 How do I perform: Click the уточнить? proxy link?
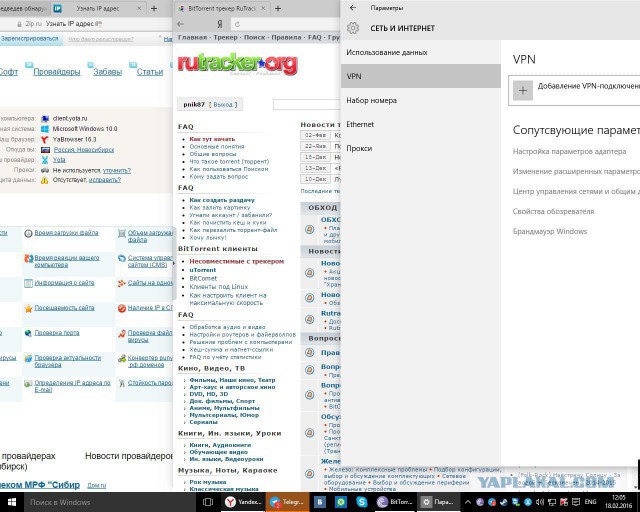(117, 170)
